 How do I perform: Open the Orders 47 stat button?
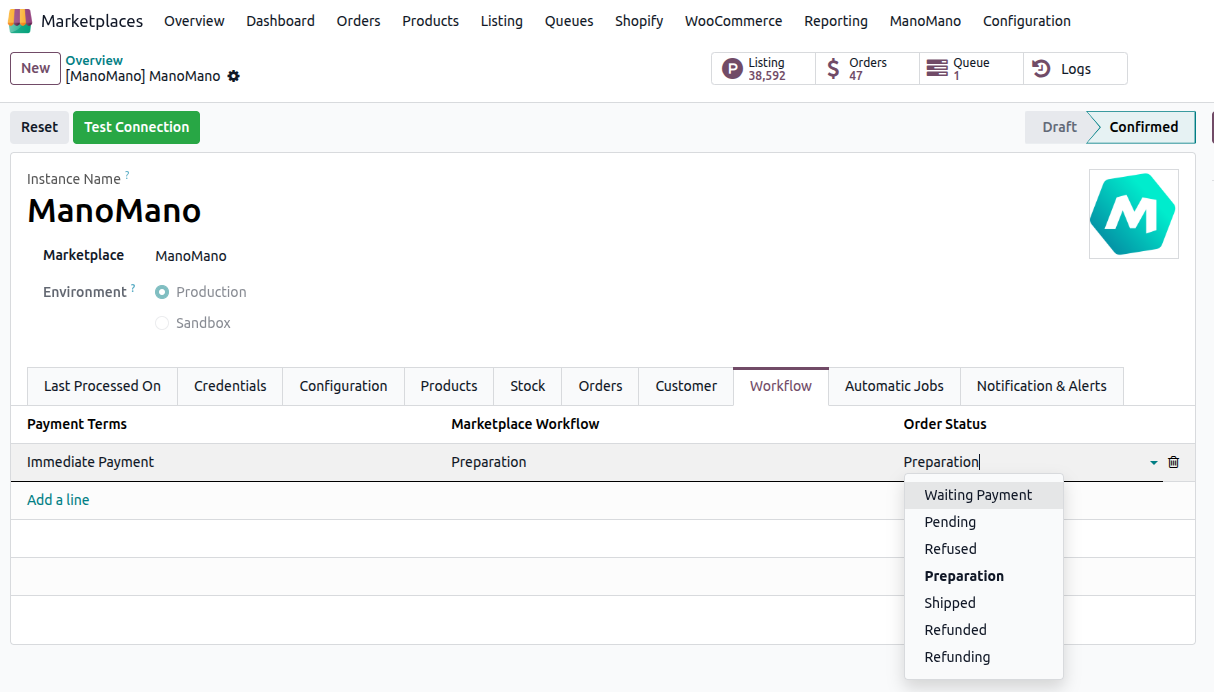[867, 69]
